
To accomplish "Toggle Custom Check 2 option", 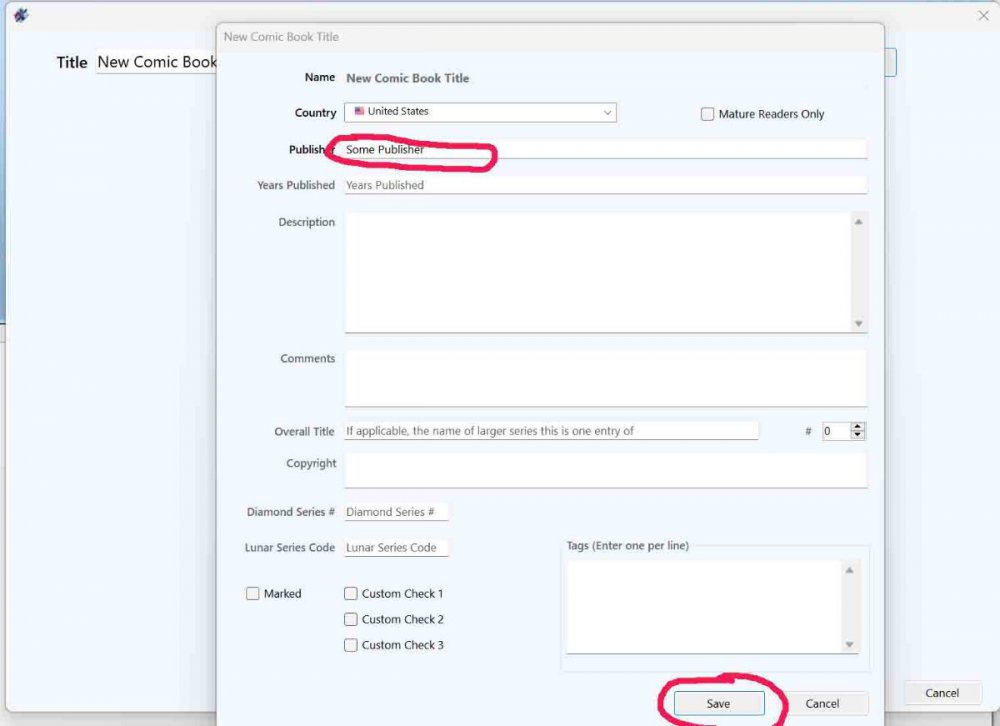I will tap(351, 620).
